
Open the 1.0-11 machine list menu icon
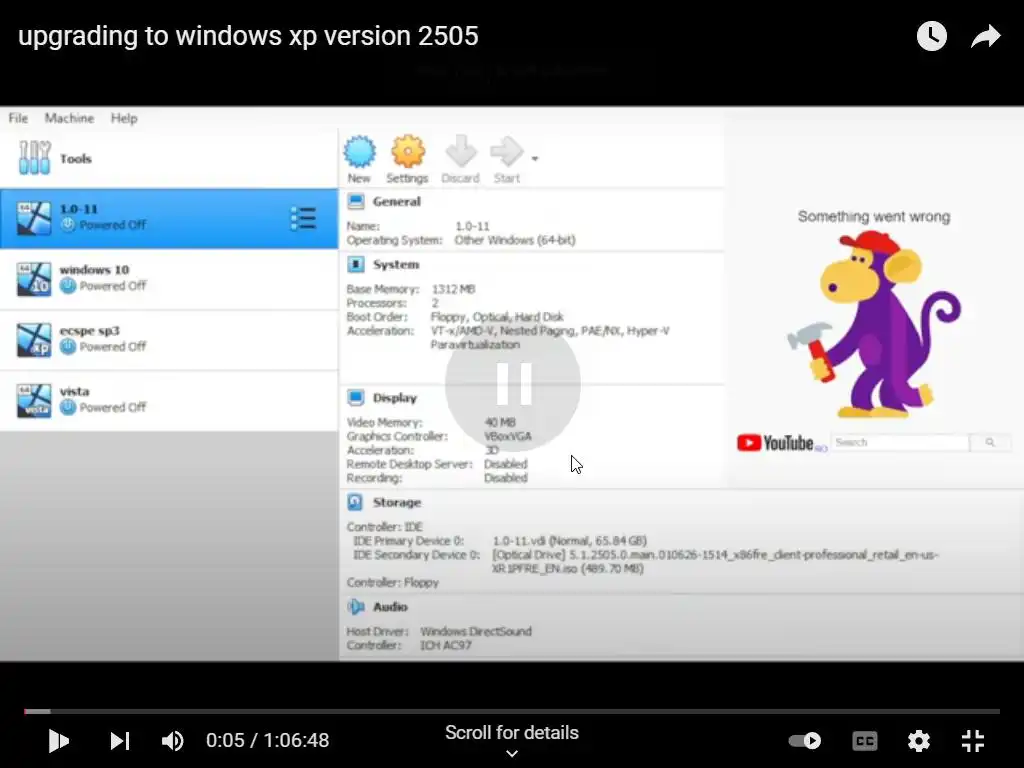tap(303, 218)
